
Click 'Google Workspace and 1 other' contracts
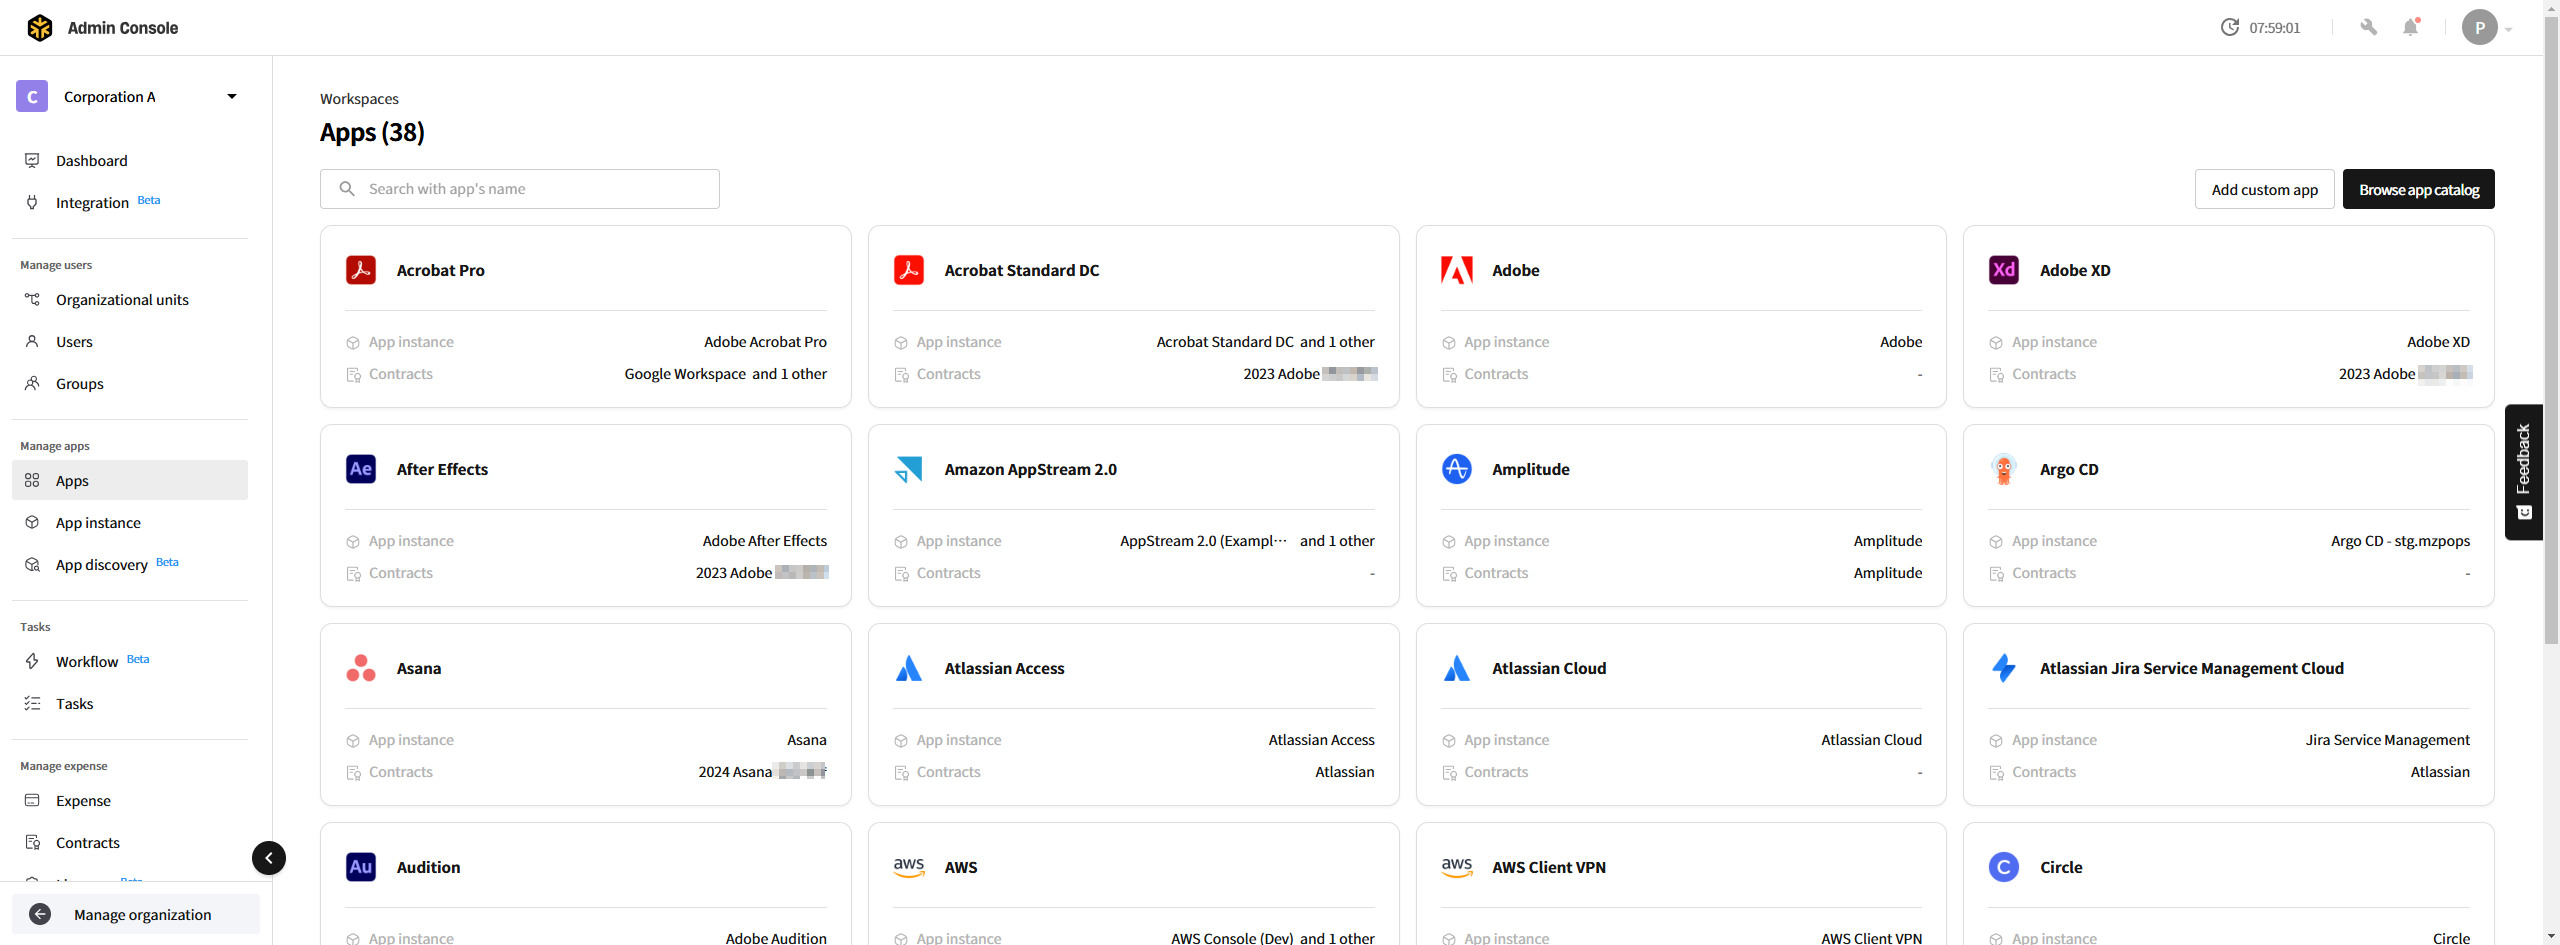[x=725, y=374]
